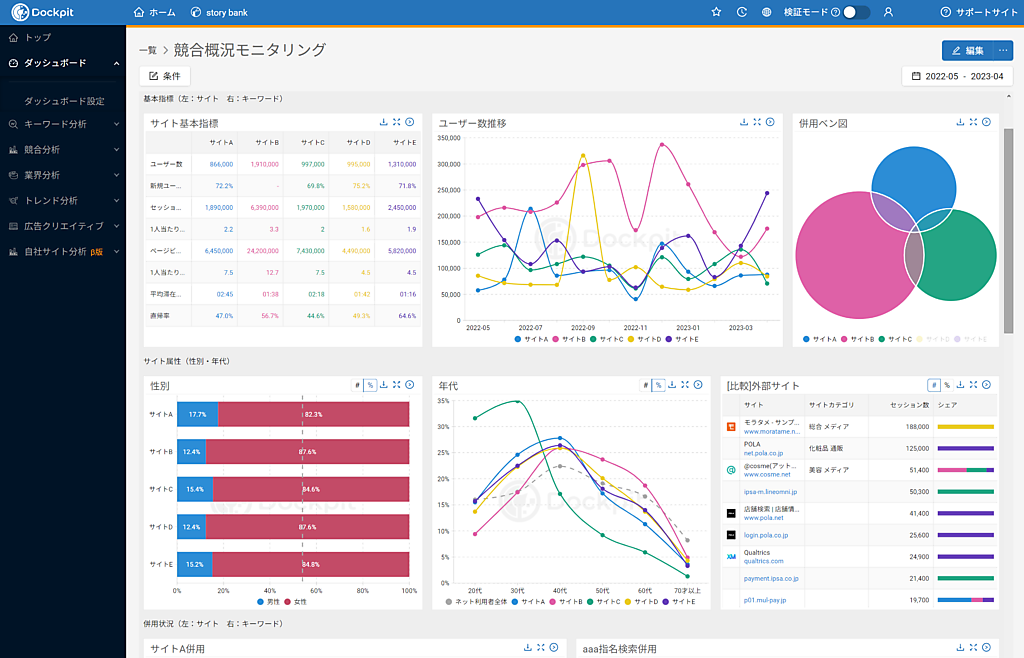This screenshot has height=658, width=1024.
Task: Open the date range 2022-05 - 2023-04 picker
Action: (957, 76)
